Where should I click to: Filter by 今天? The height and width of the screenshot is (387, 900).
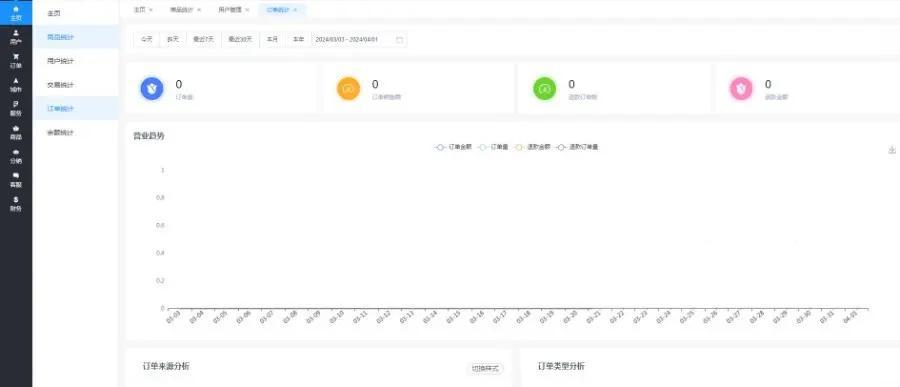pos(147,40)
